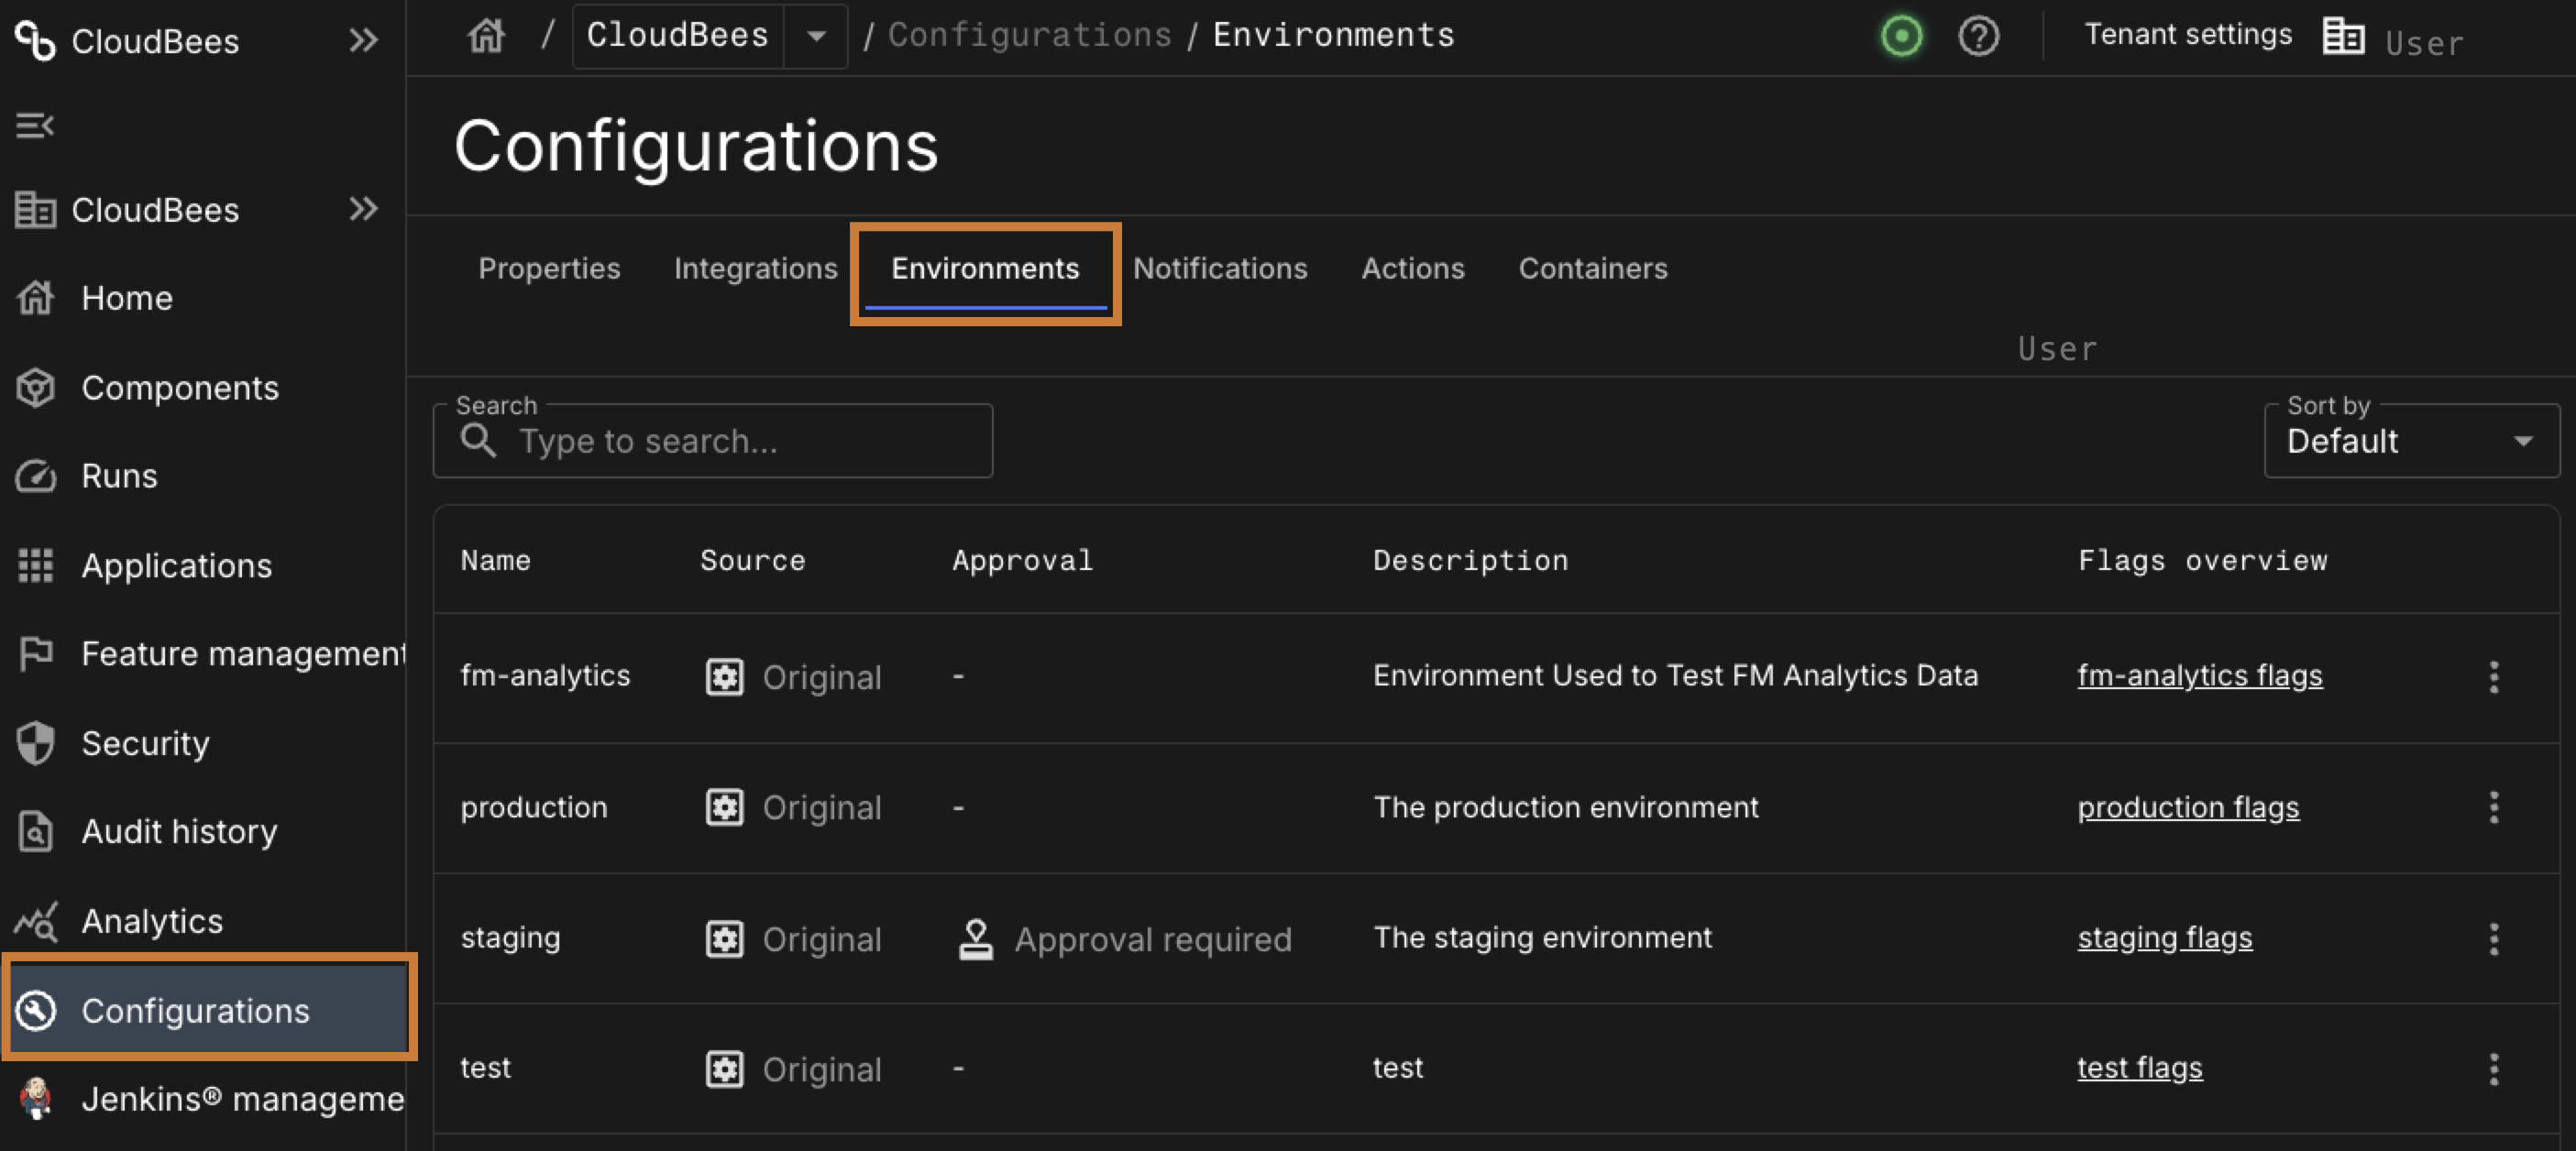Click the green status indicator icon
The image size is (2576, 1151).
tap(1900, 37)
